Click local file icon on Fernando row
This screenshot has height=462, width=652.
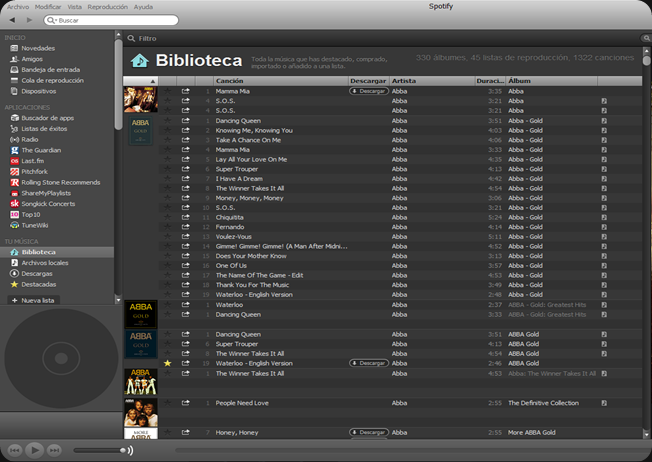click(604, 227)
